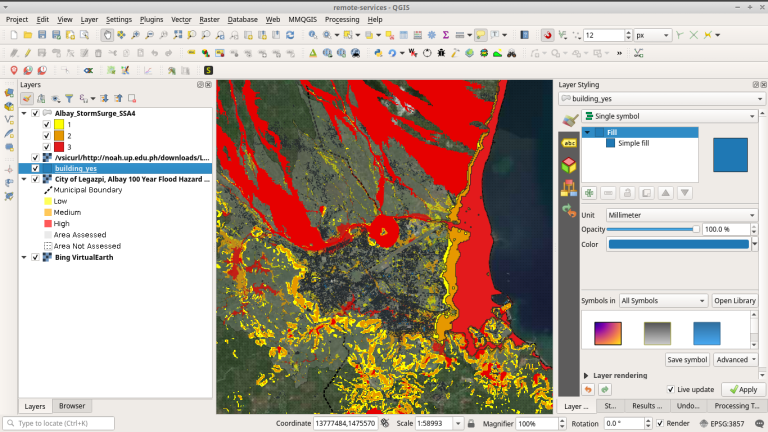
Task: Click the EPSG:3857 CRS button
Action: 722,423
